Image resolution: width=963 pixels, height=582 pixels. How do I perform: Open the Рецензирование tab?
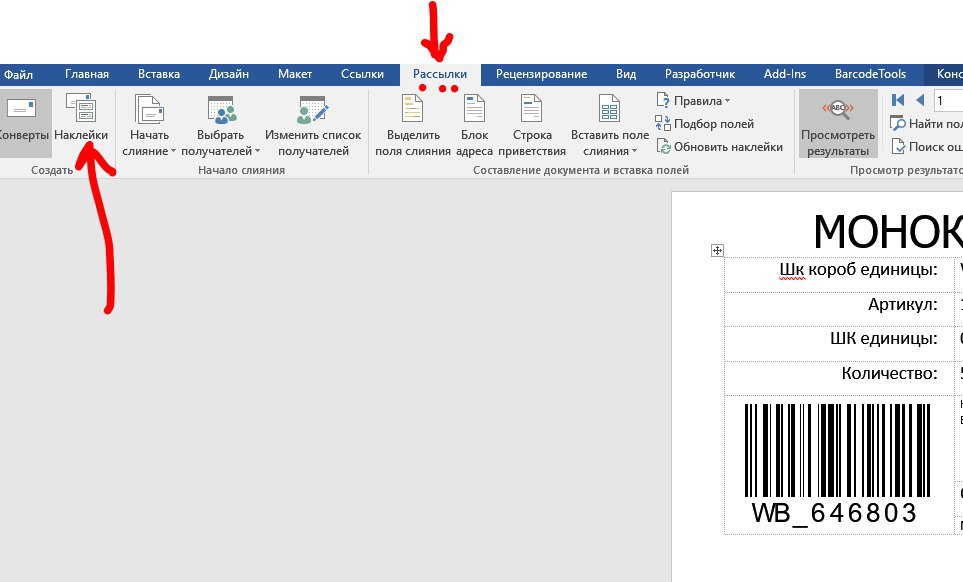[x=541, y=74]
